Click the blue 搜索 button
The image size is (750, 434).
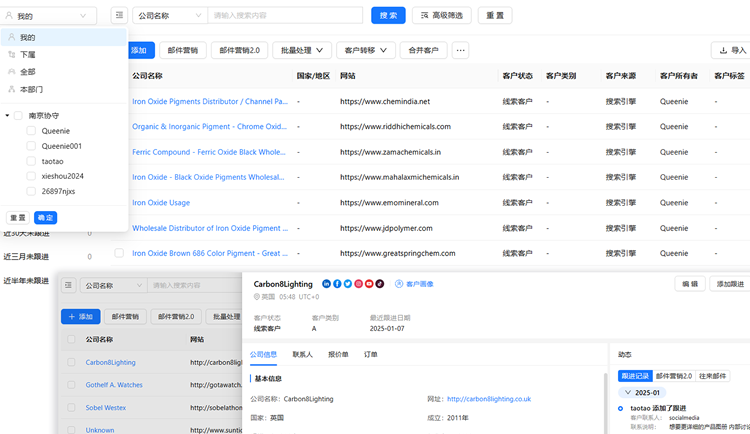coord(388,15)
